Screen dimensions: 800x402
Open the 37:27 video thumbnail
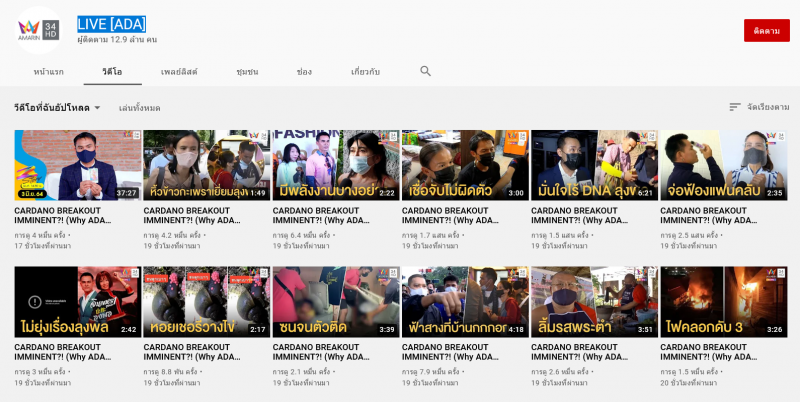coord(78,165)
